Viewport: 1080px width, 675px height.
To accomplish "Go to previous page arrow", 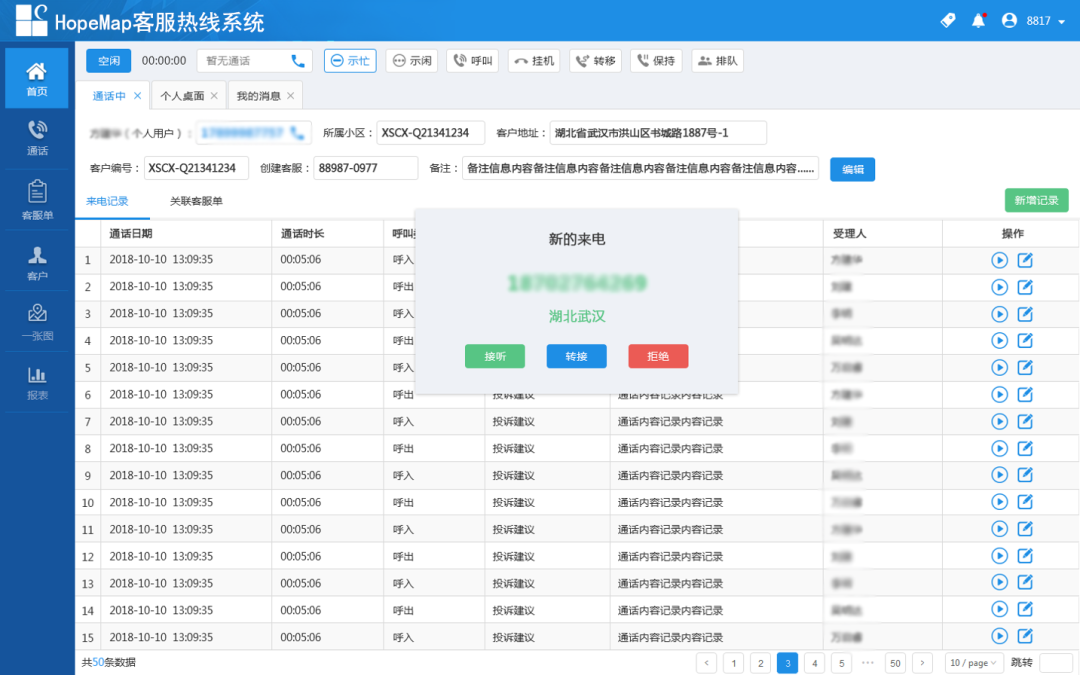I will click(x=707, y=663).
